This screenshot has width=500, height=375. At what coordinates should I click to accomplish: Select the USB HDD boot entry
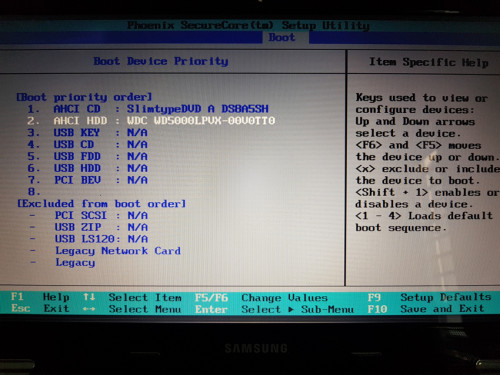click(88, 168)
